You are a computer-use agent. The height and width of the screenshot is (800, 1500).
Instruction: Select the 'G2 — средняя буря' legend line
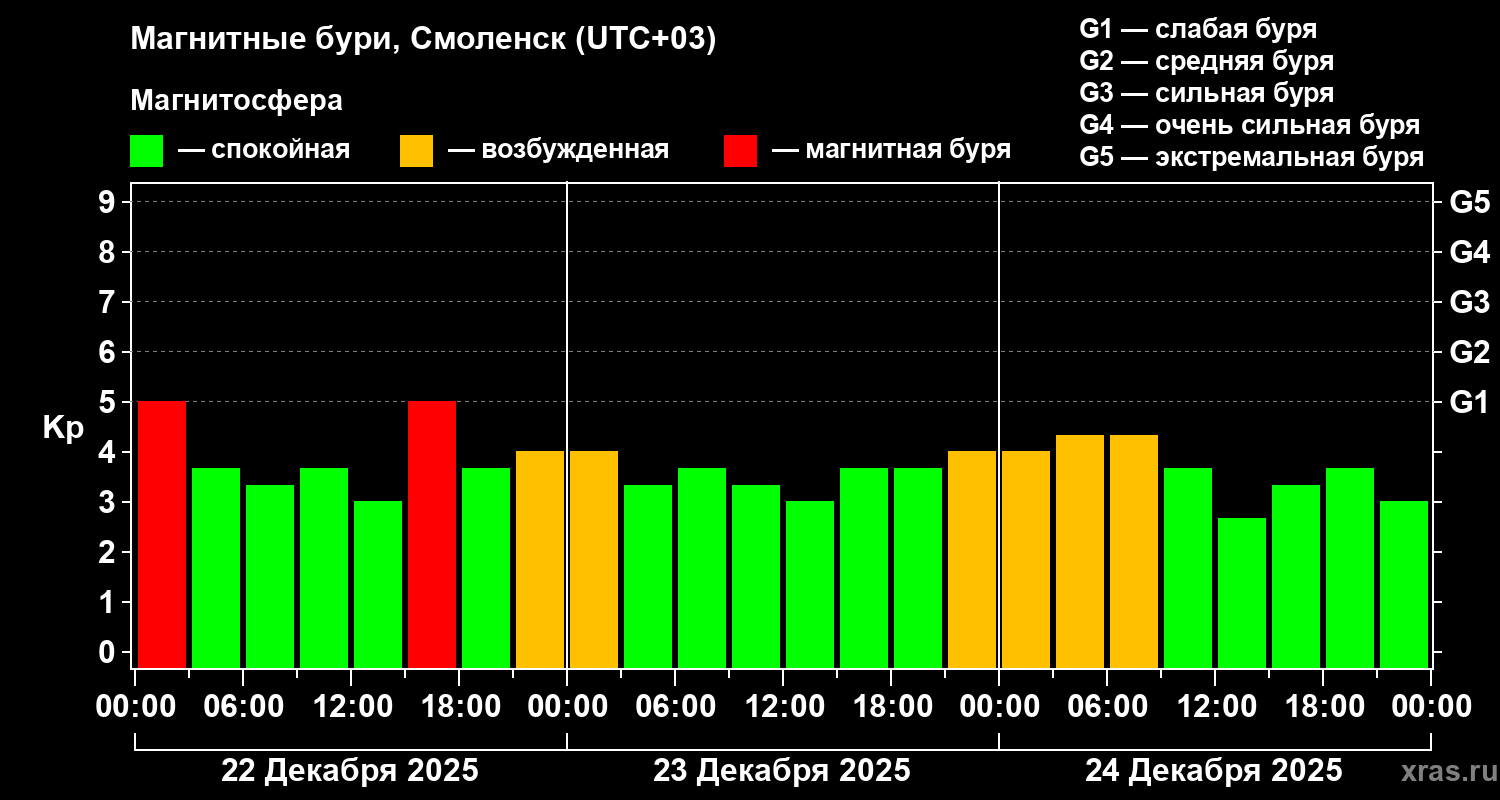1207,61
